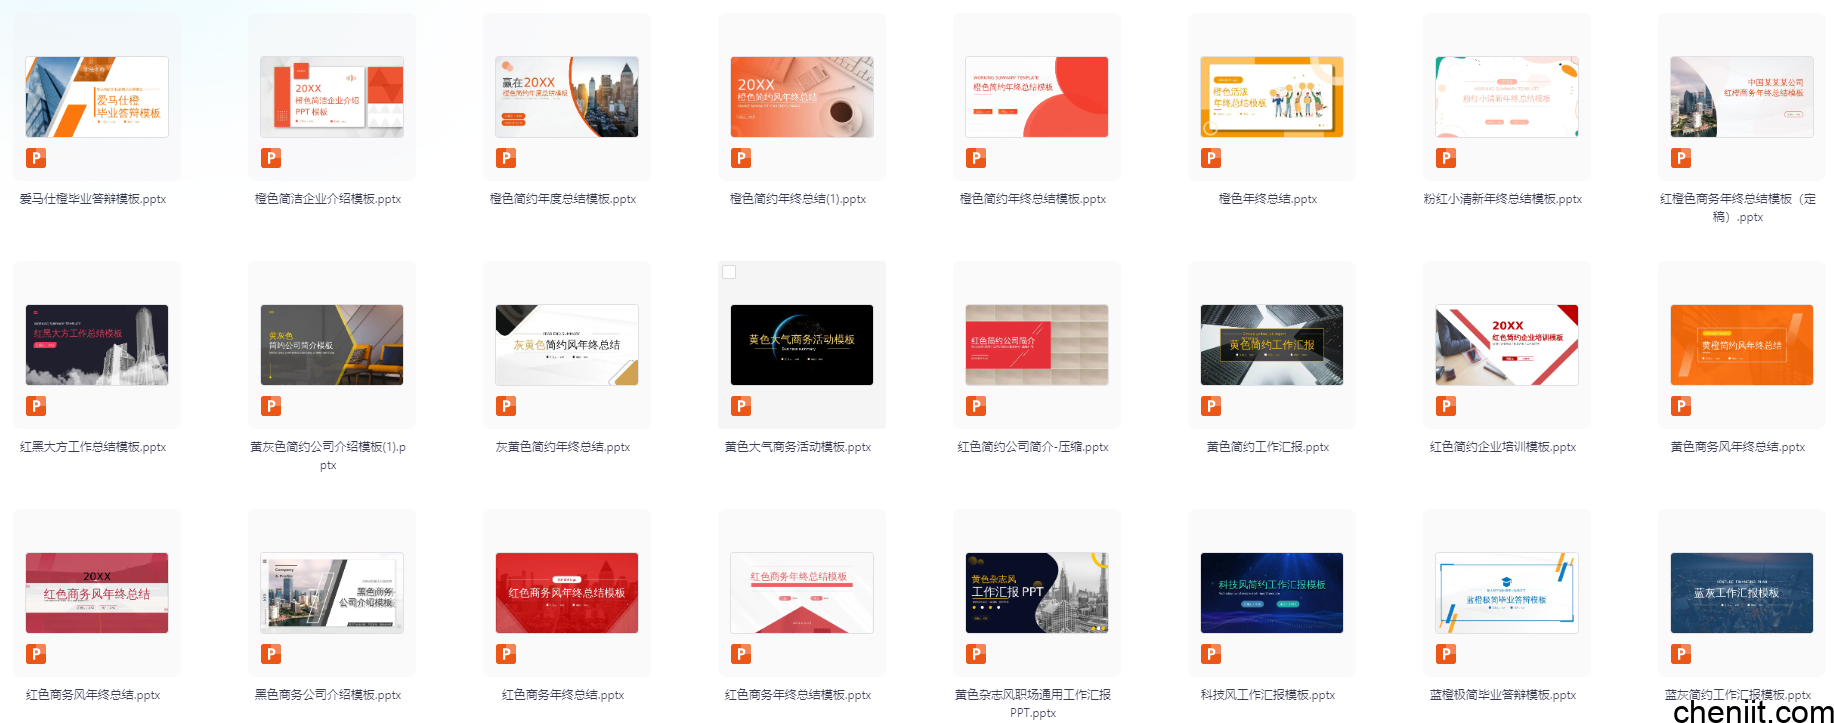Open the 红色简约企业培训模板 thumbnail
This screenshot has width=1834, height=723.
pyautogui.click(x=1506, y=345)
